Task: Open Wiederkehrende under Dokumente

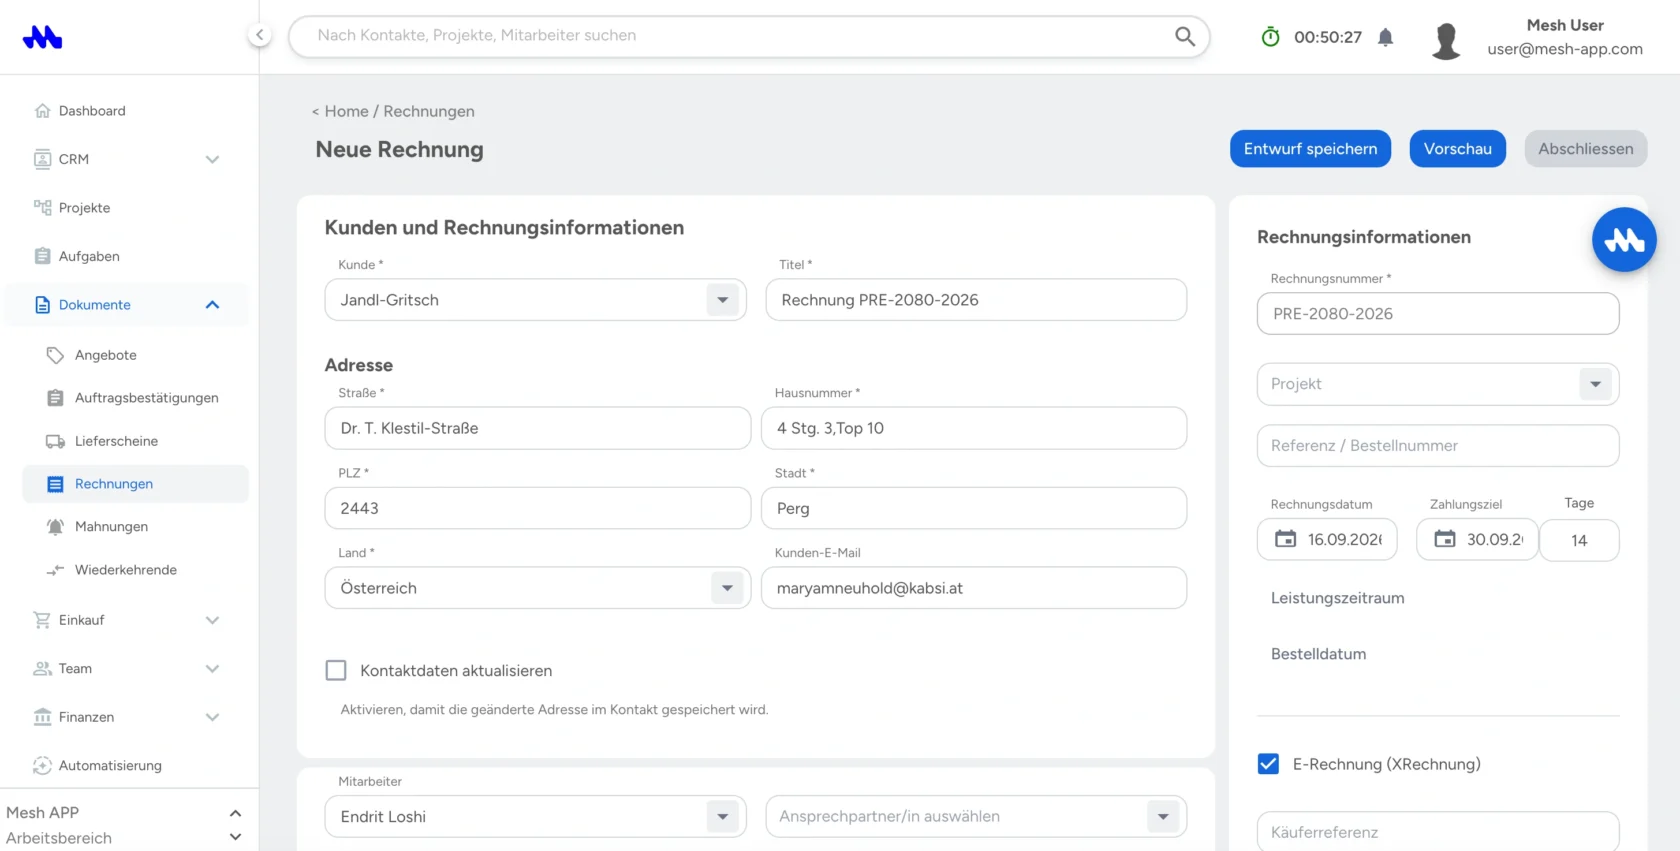Action: [125, 570]
